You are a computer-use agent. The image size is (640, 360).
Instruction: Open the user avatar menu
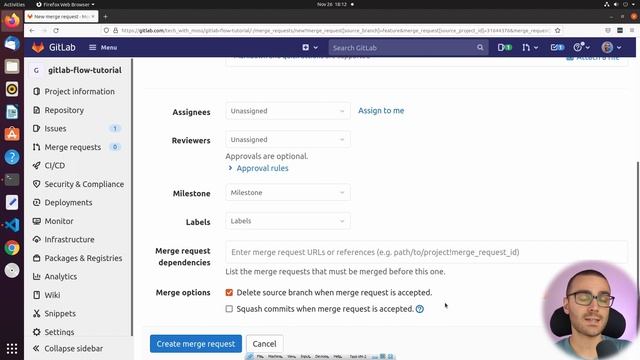click(611, 47)
